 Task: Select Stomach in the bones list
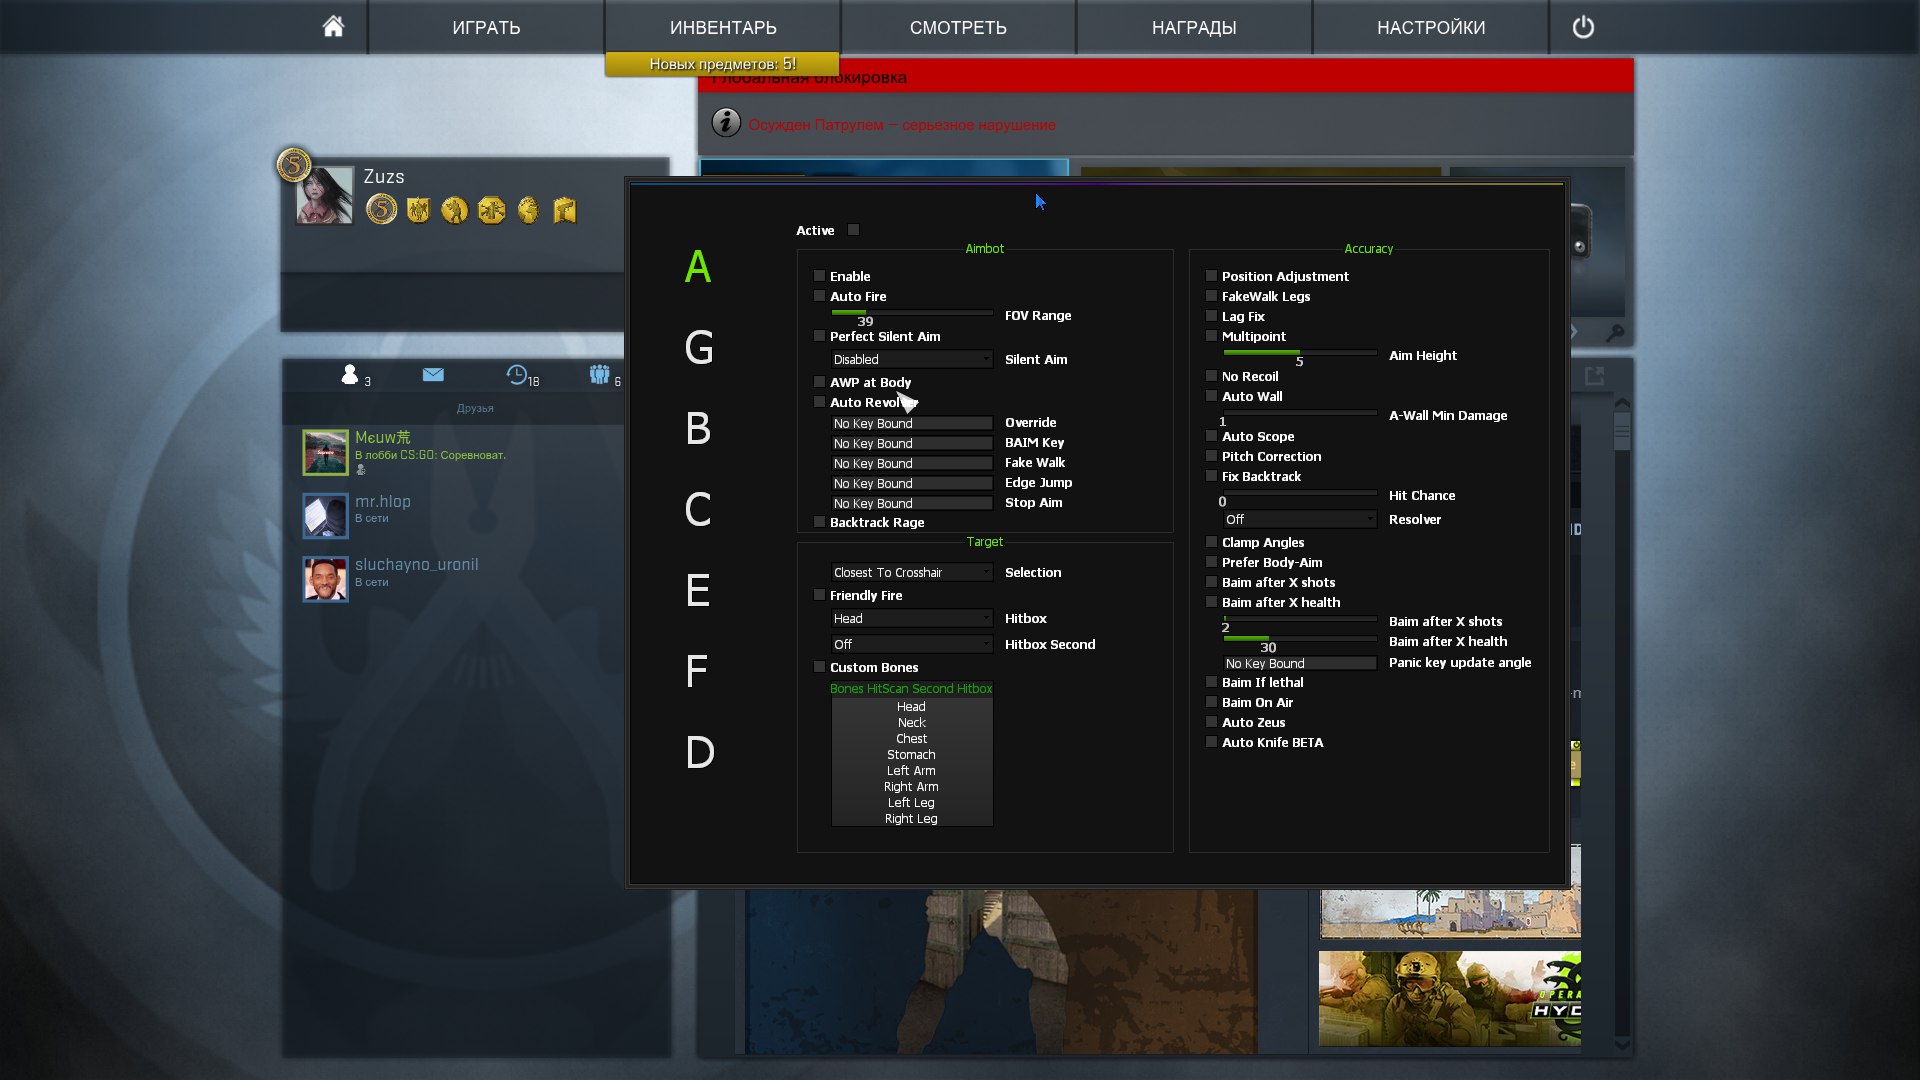click(x=911, y=755)
